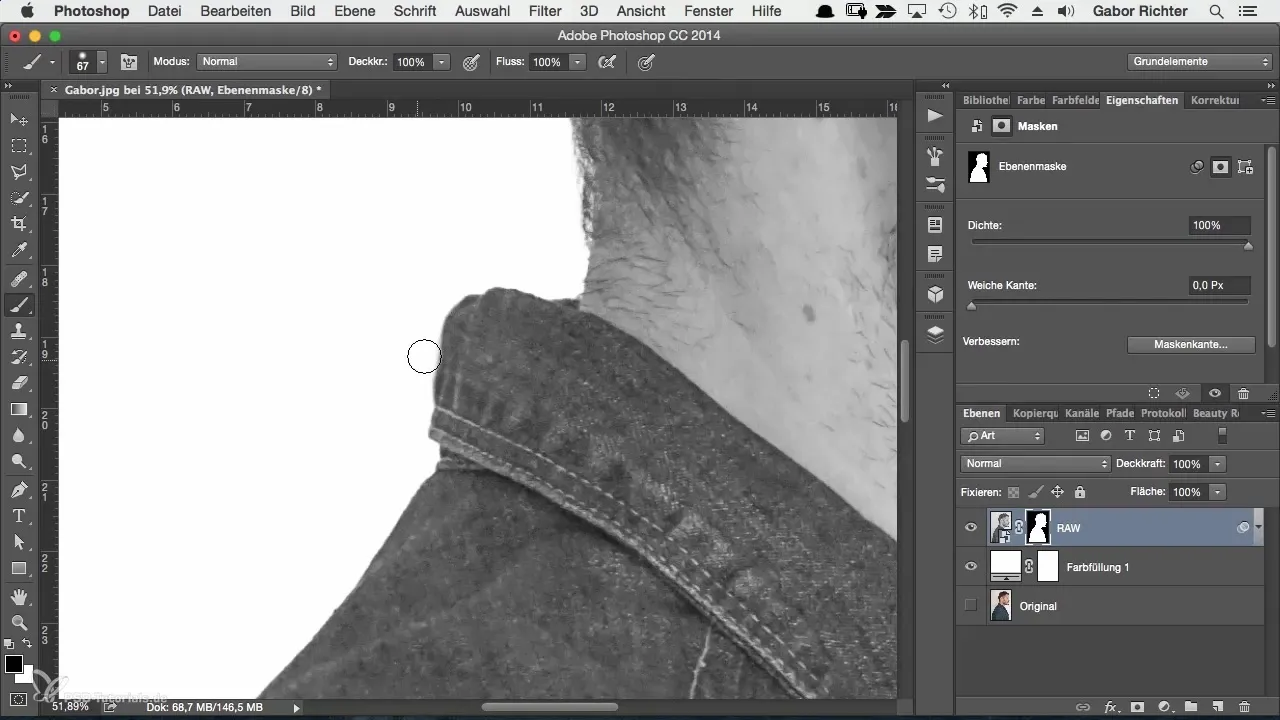Click the add layer mask icon in Layers panel
The height and width of the screenshot is (720, 1280).
coord(1138,707)
